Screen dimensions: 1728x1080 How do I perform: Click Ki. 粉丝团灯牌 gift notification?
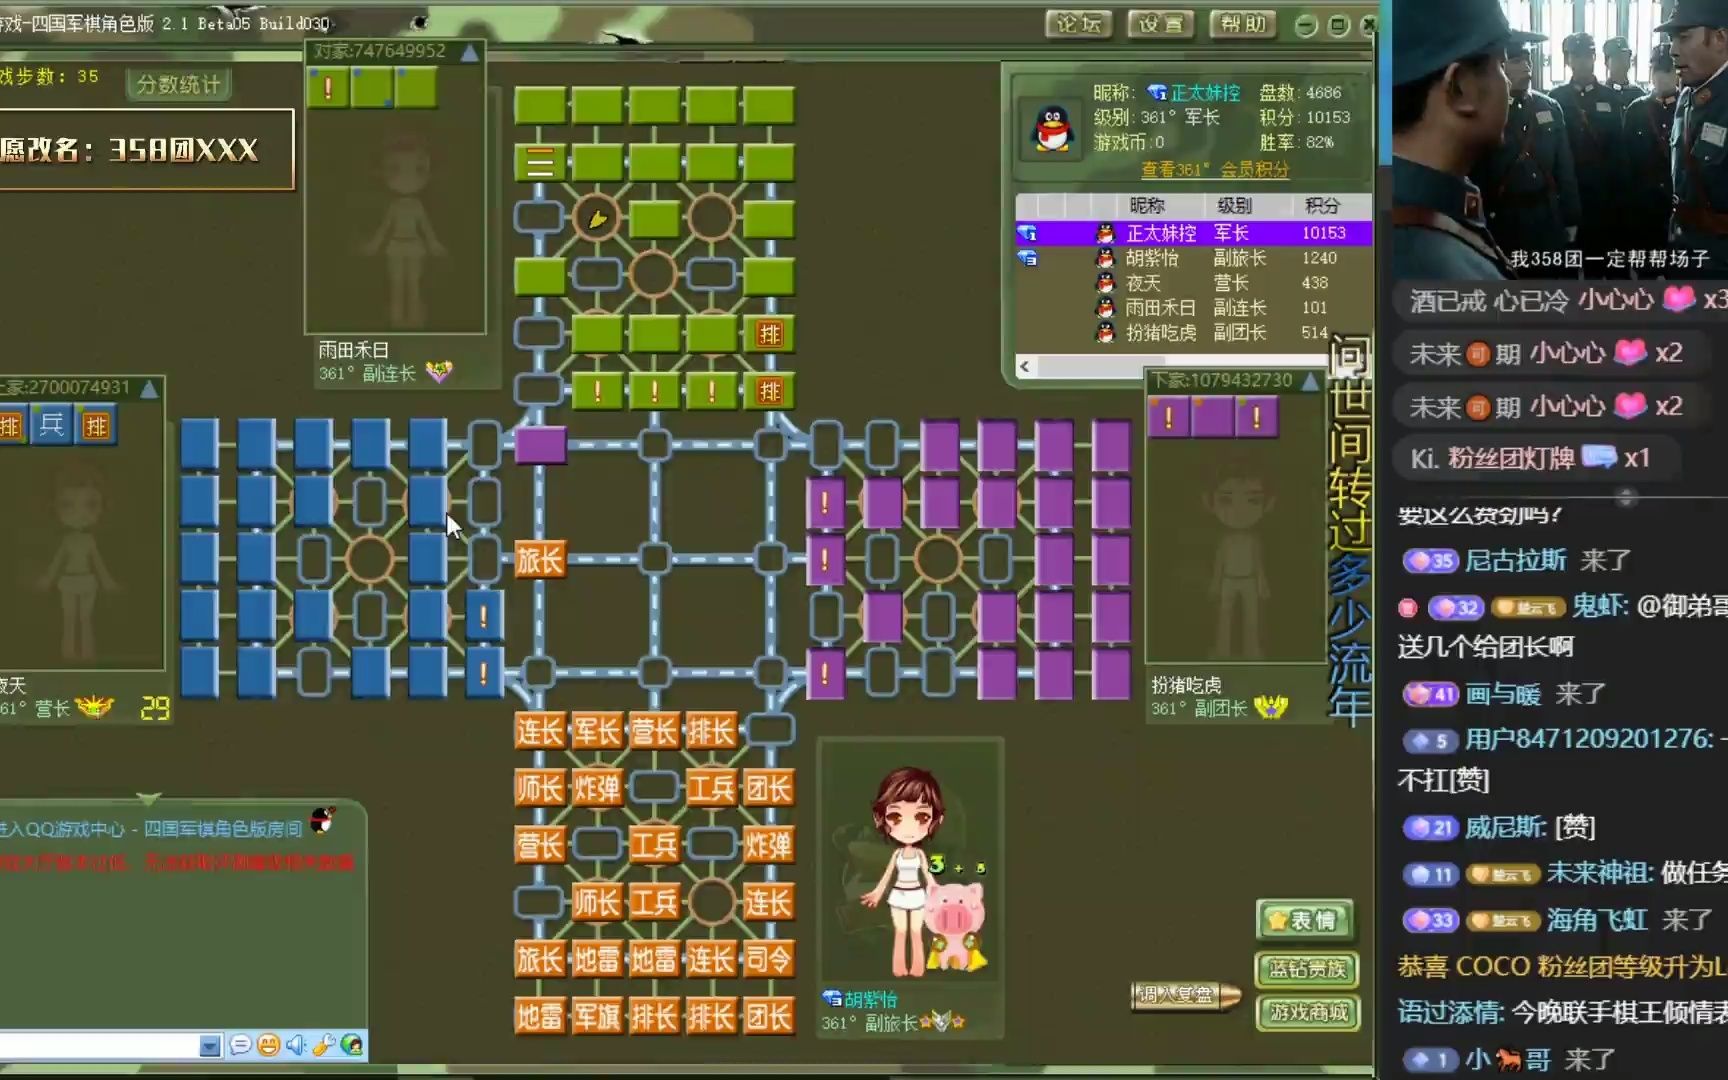tap(1530, 458)
